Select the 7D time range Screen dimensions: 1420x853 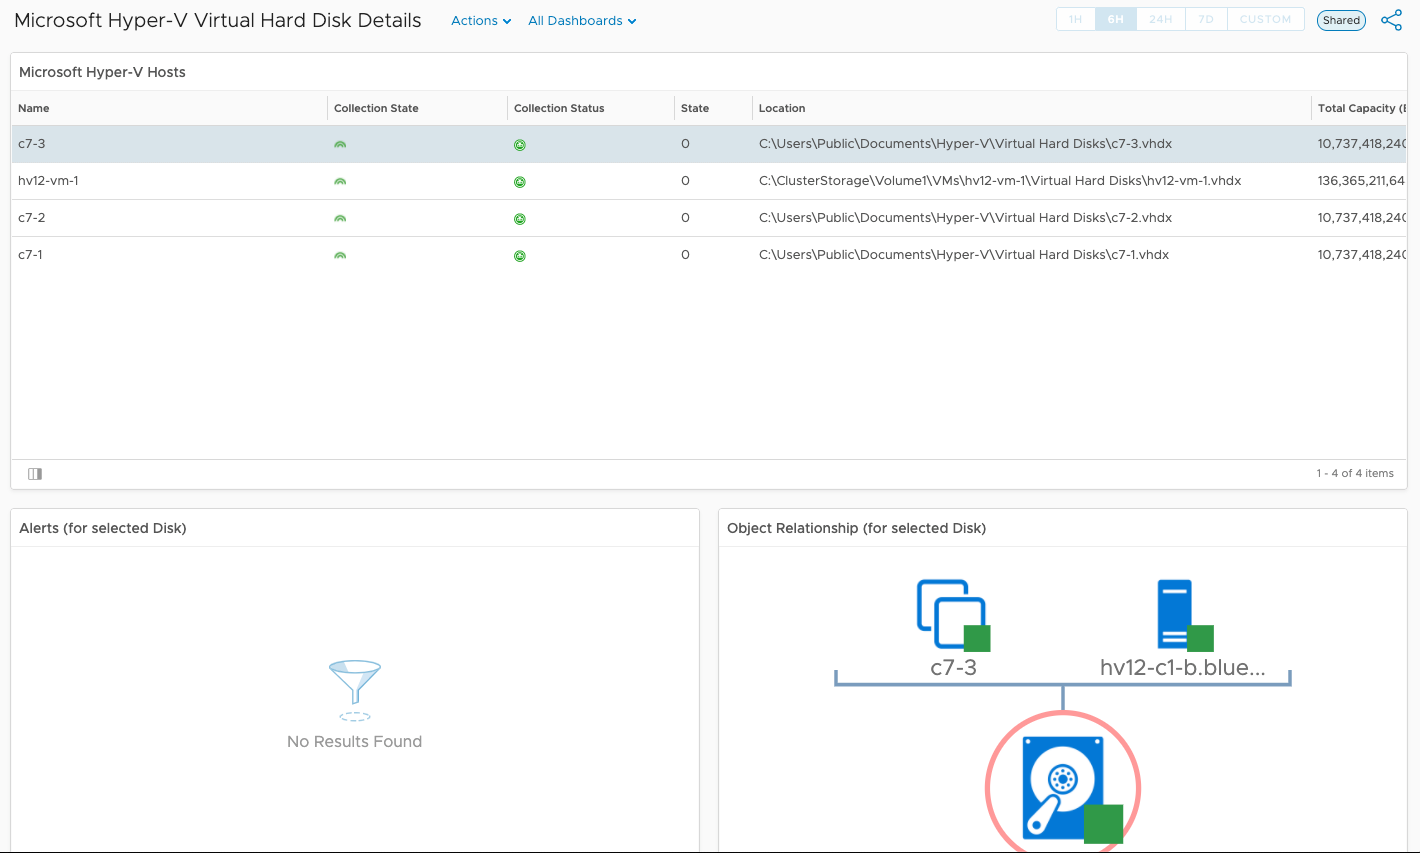1206,19
